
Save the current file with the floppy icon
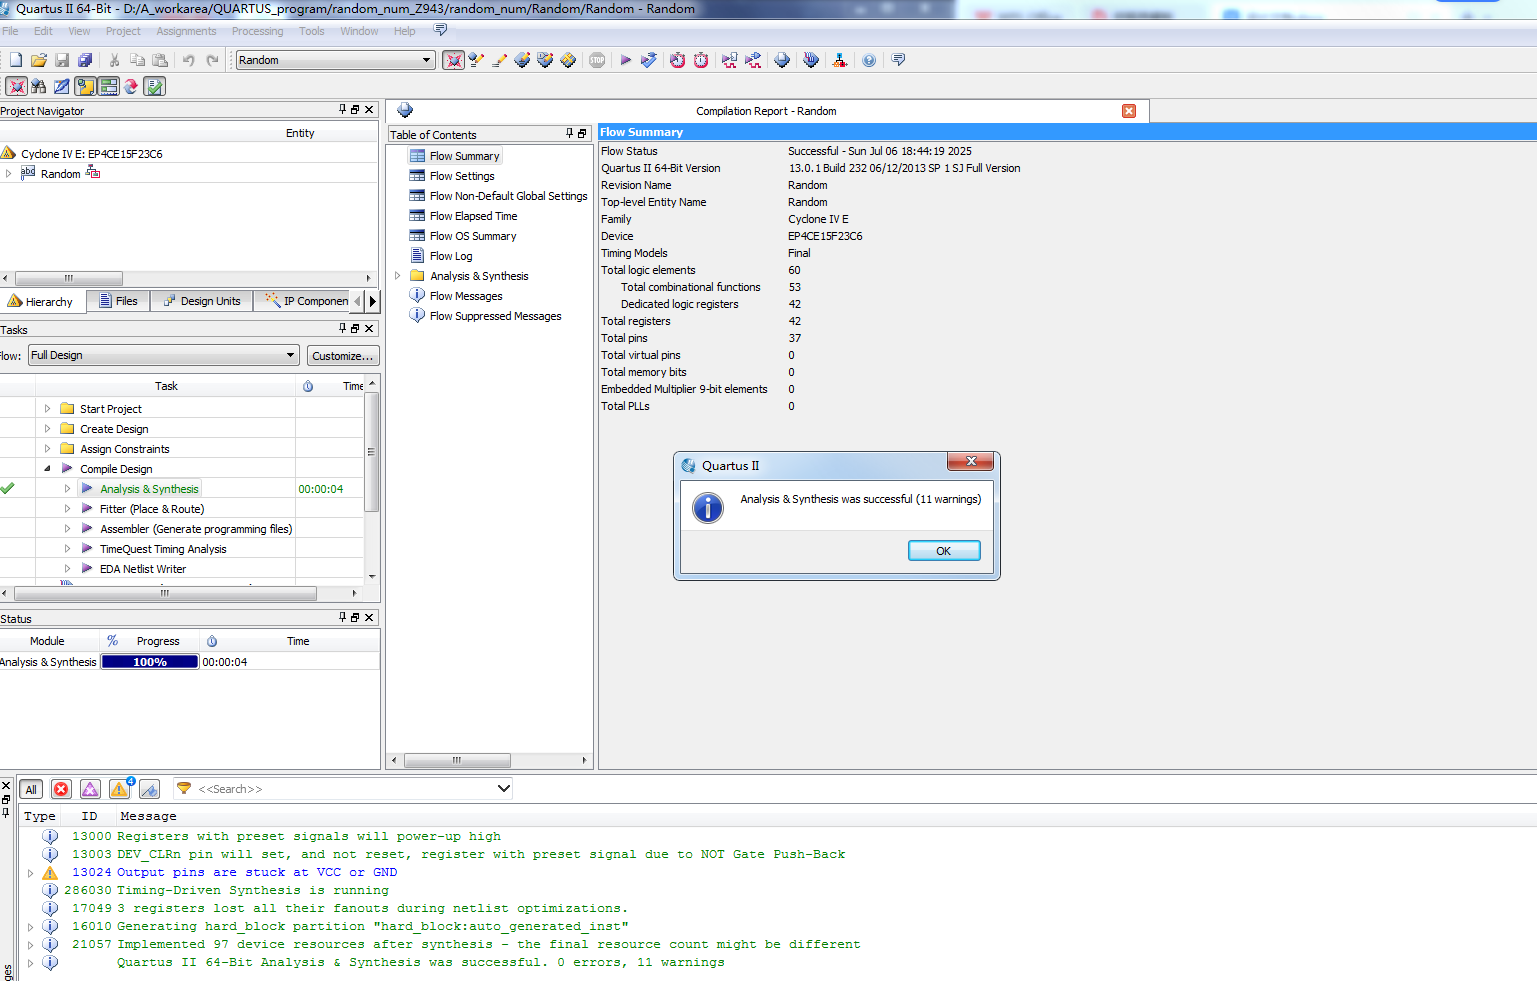[62, 60]
